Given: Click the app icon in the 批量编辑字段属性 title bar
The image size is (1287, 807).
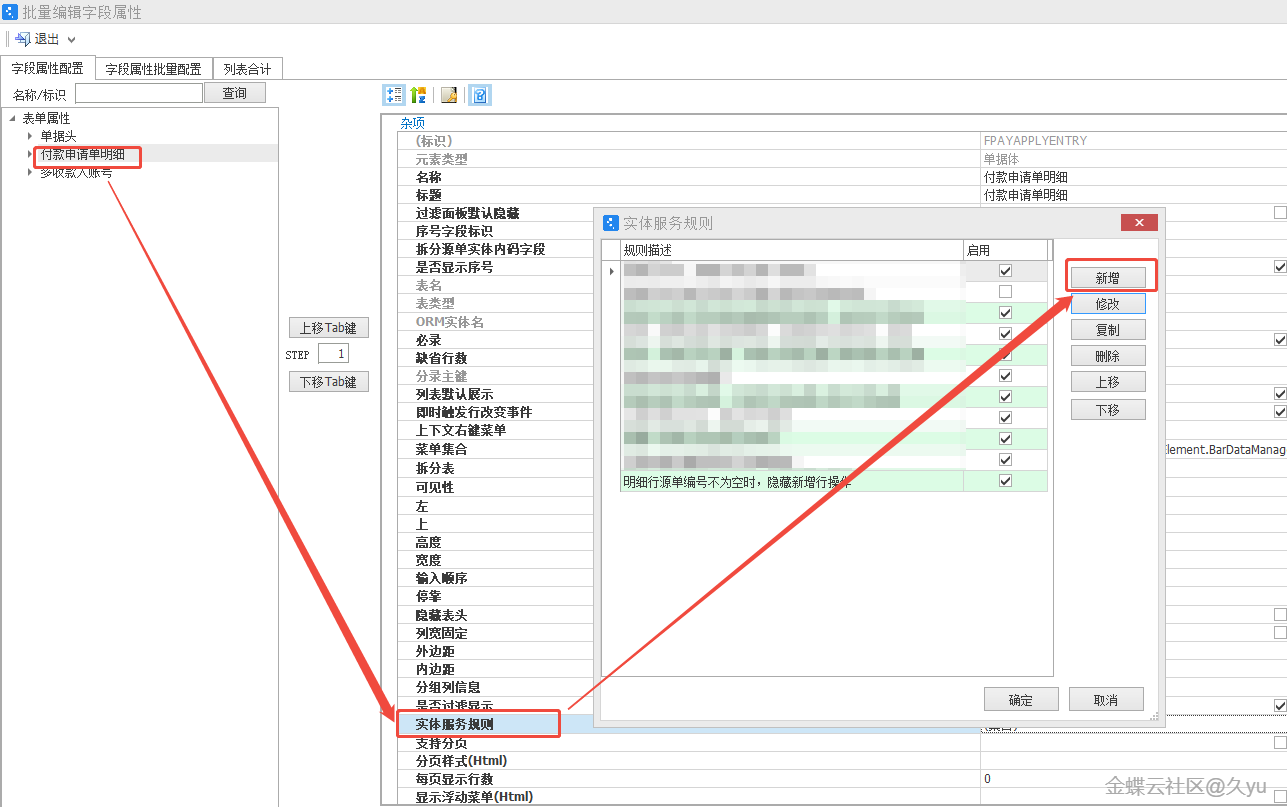Looking at the screenshot, I should tap(10, 12).
